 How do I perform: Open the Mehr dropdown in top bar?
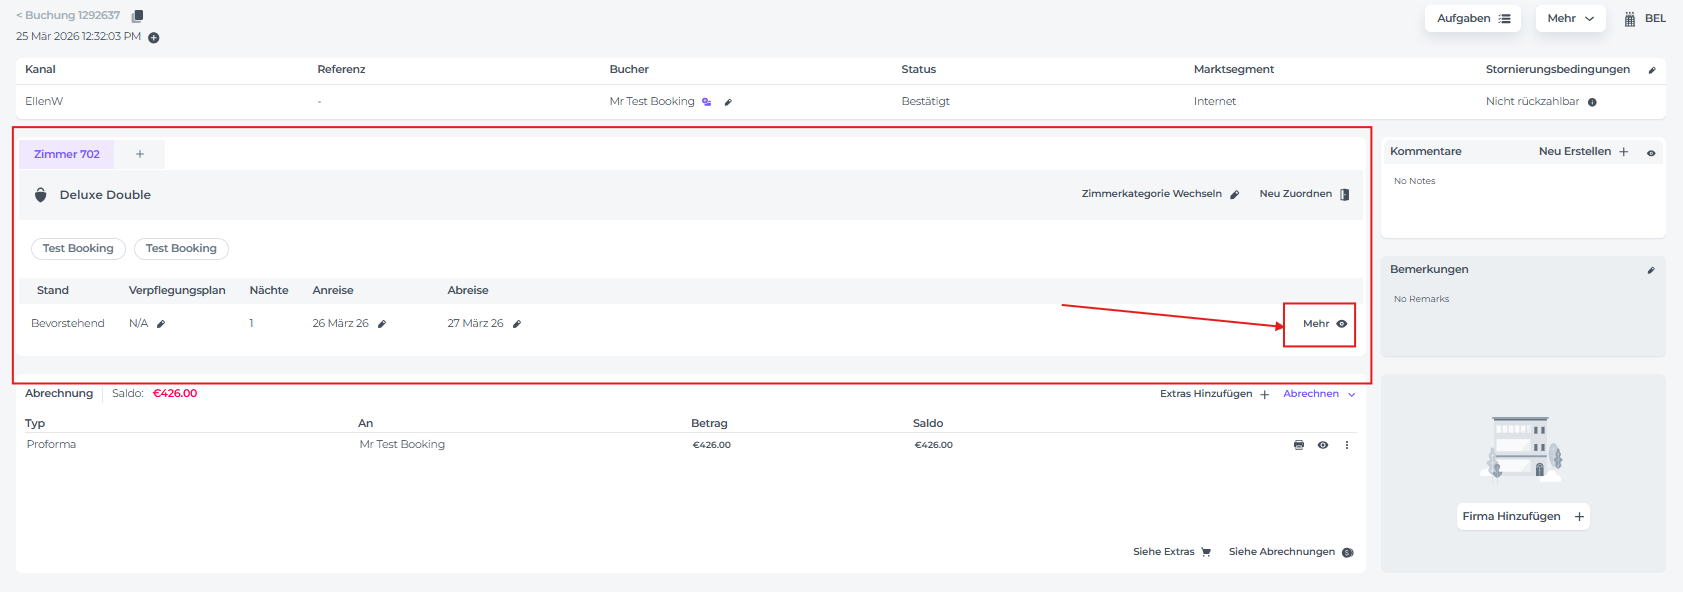(x=1570, y=18)
